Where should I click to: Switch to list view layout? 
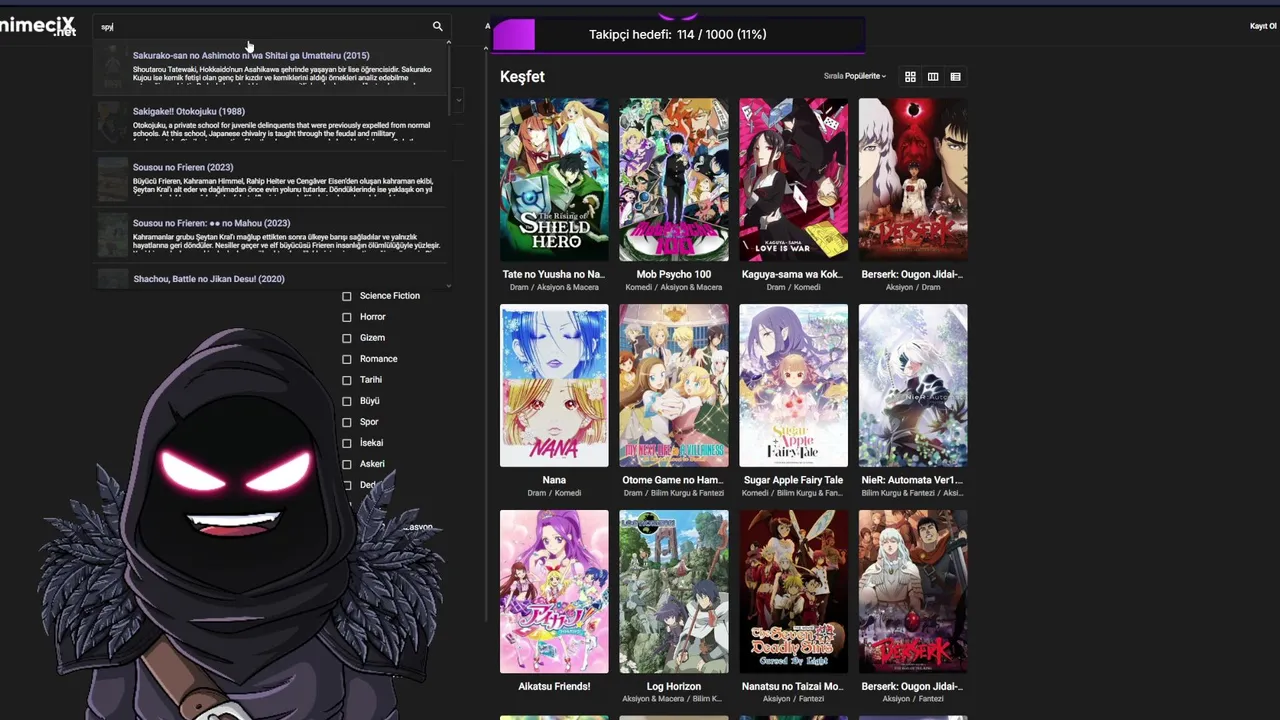[x=955, y=76]
